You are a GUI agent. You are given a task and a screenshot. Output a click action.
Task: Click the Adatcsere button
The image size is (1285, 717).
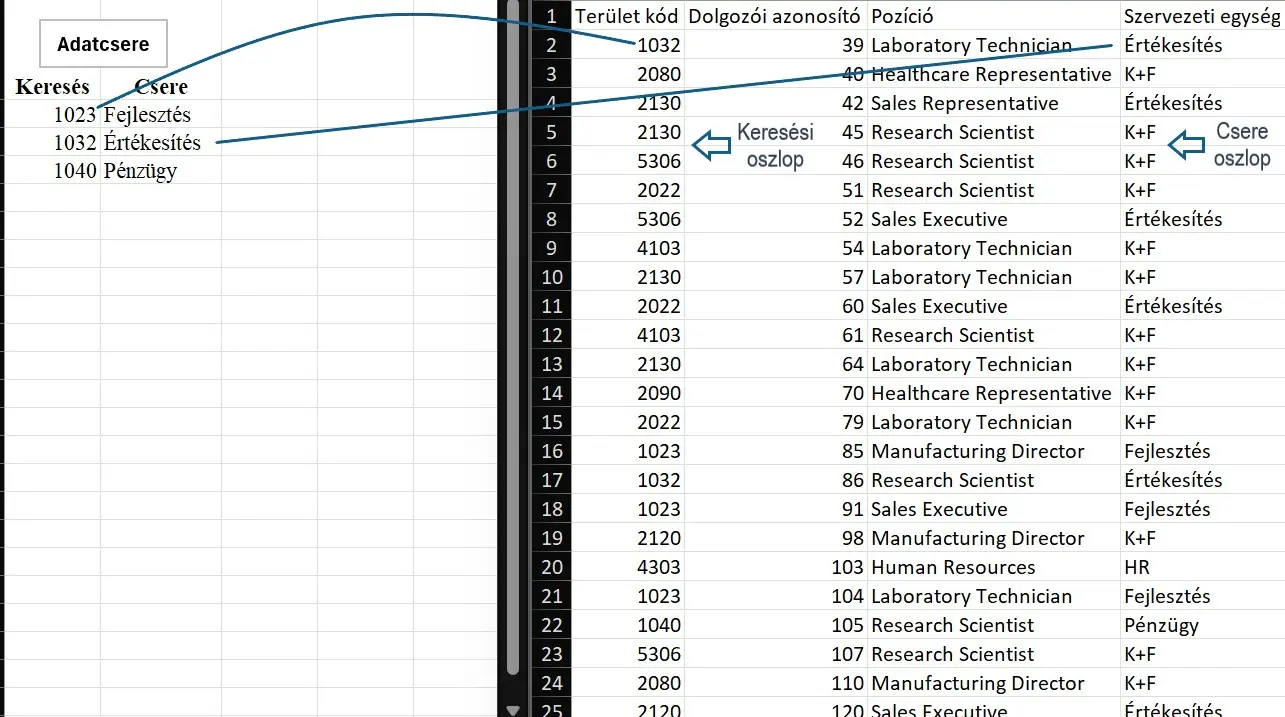tap(103, 45)
